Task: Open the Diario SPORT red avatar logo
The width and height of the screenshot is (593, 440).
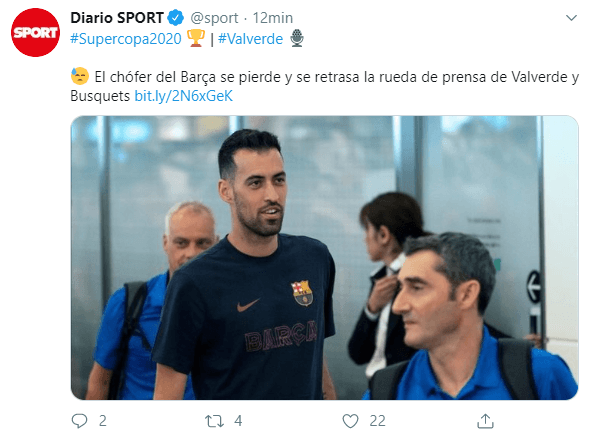Action: click(x=35, y=33)
